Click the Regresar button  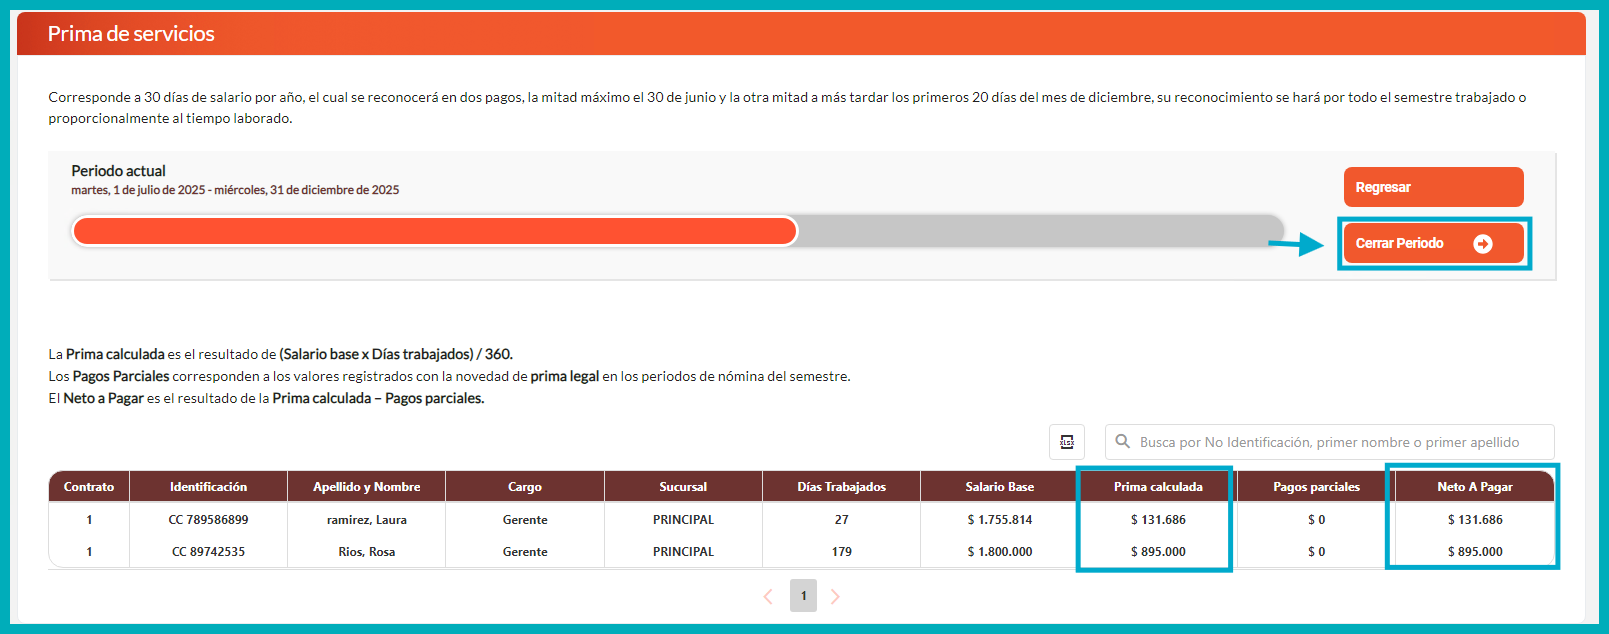coord(1433,187)
